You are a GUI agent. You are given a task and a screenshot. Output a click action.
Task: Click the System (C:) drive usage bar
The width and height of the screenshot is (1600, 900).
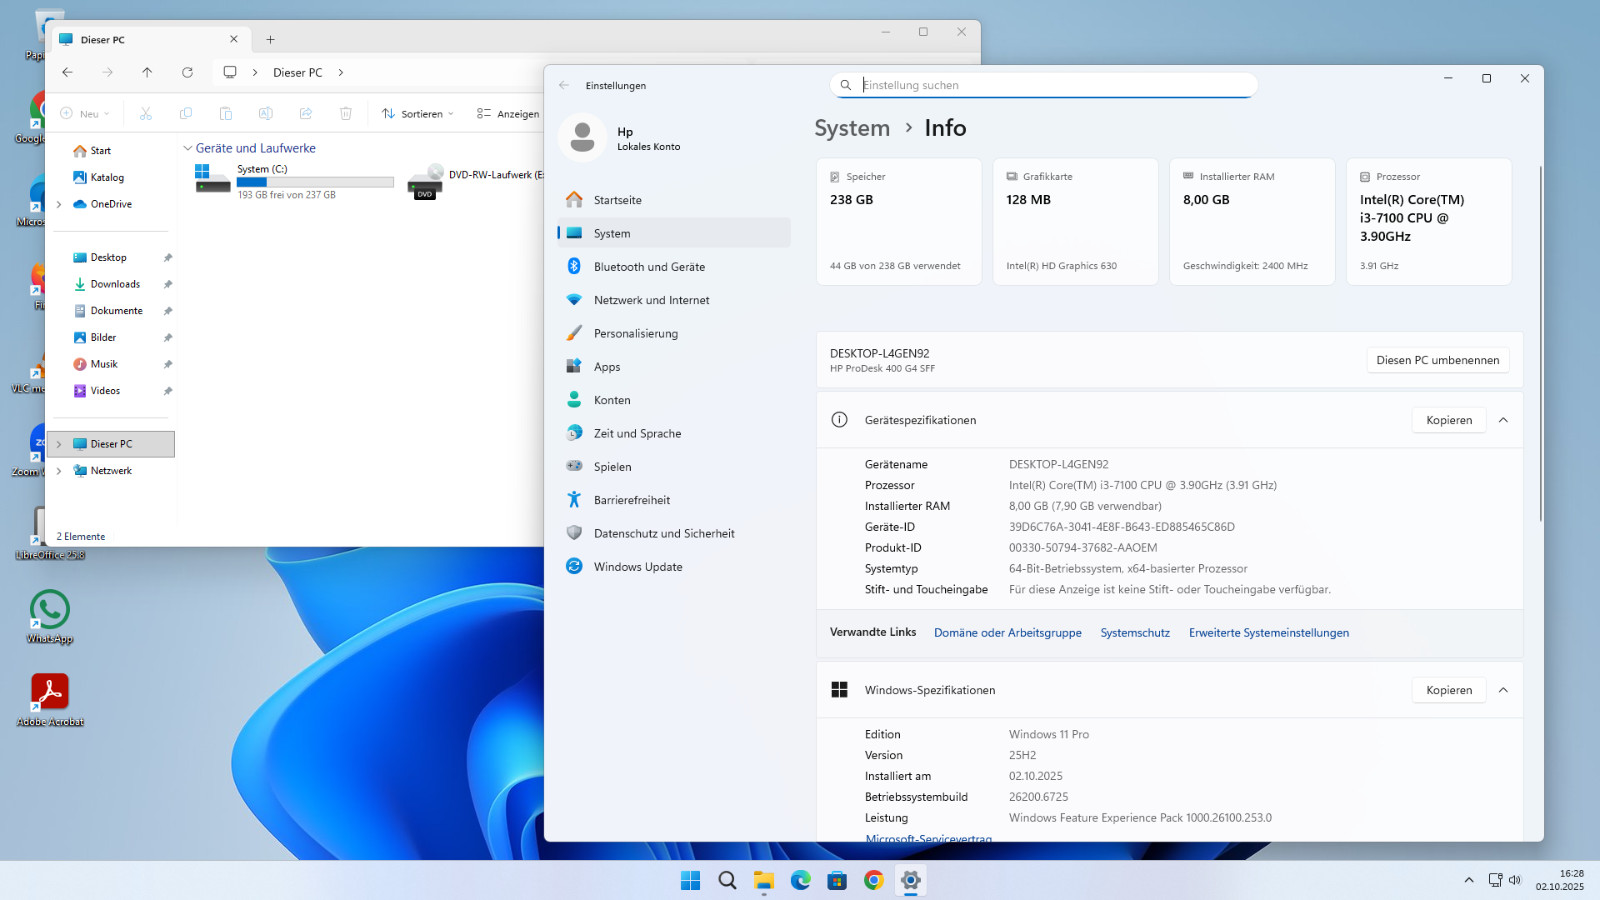tap(314, 182)
